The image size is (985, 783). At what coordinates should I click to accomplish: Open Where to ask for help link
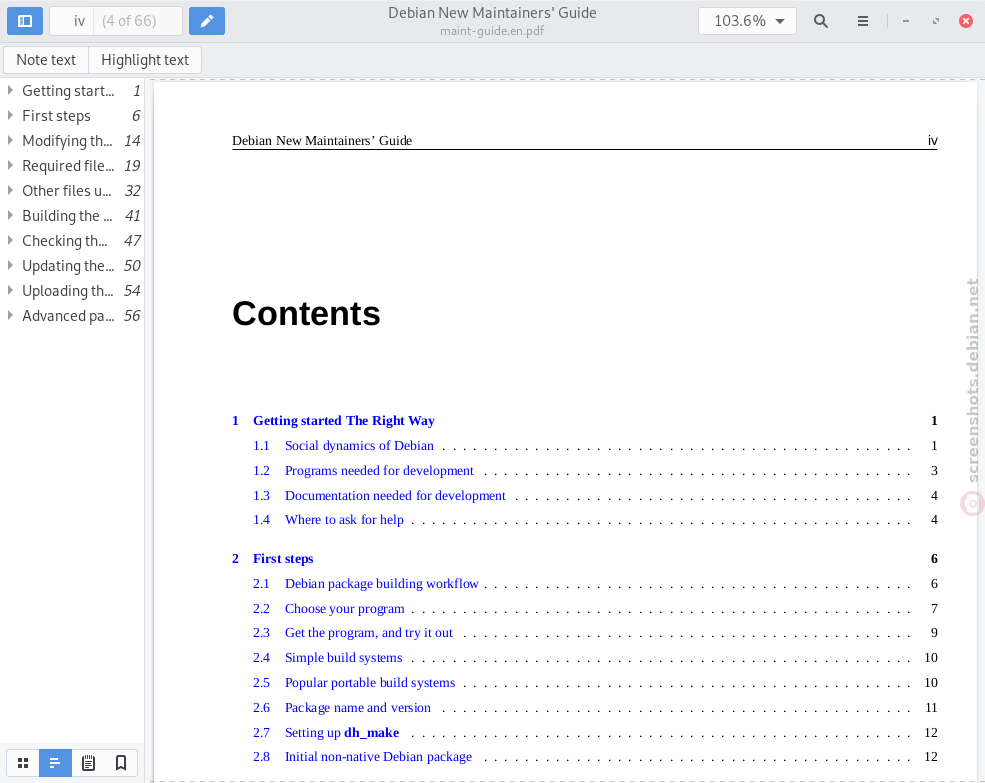(344, 520)
